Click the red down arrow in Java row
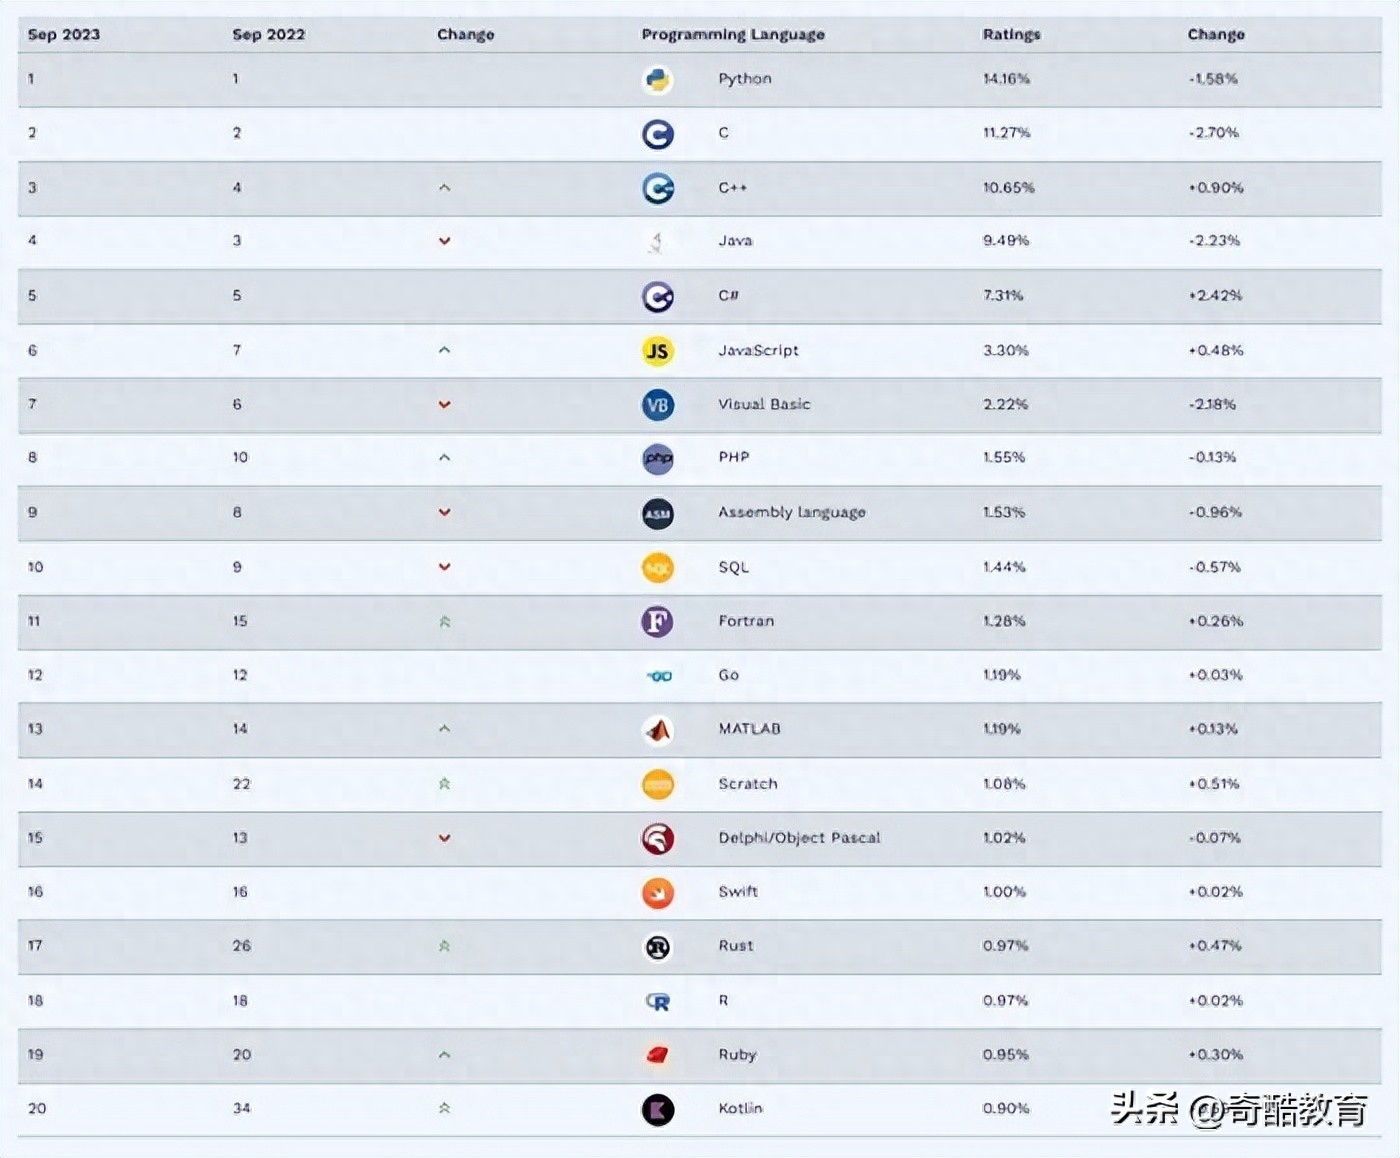Screen dimensions: 1400x1158 (444, 241)
